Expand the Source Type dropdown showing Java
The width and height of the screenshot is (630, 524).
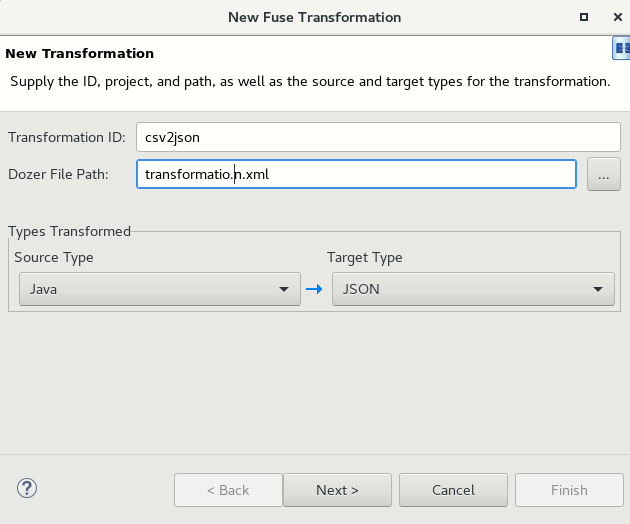click(x=159, y=290)
